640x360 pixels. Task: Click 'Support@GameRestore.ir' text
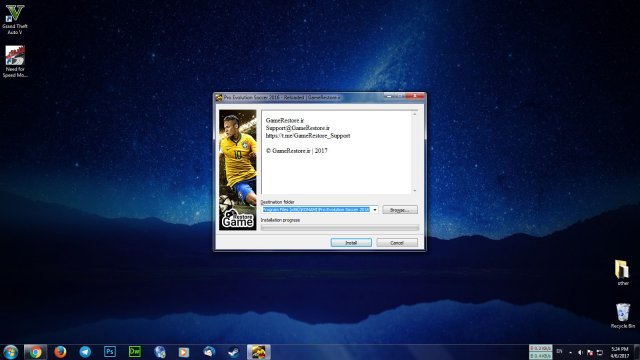click(x=298, y=128)
